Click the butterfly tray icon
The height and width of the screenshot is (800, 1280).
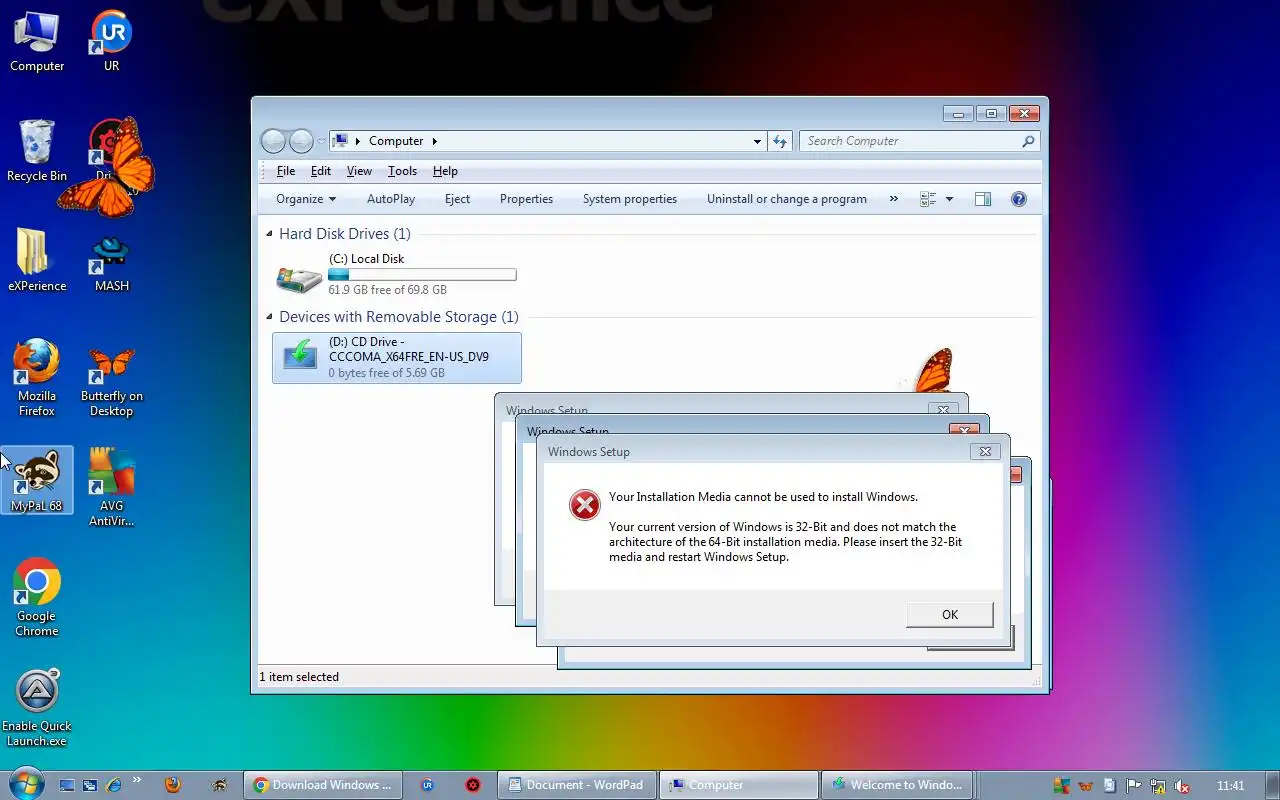tap(1085, 786)
